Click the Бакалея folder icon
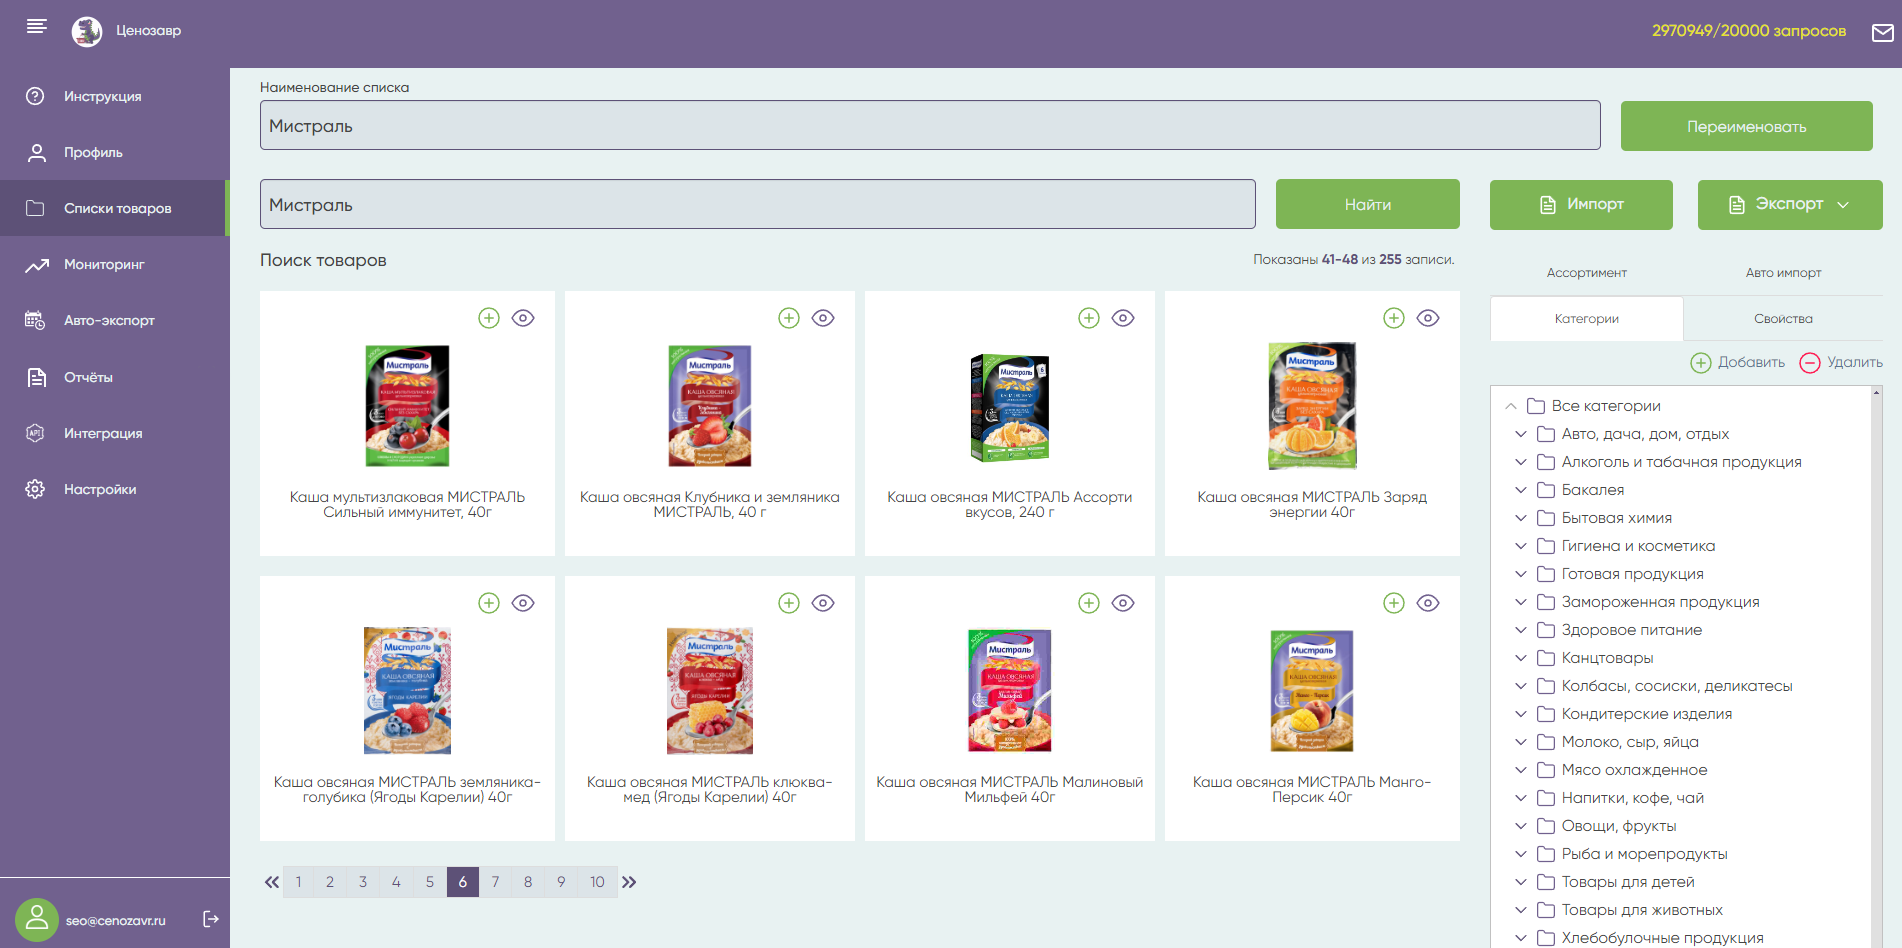The height and width of the screenshot is (948, 1902). 1546,490
